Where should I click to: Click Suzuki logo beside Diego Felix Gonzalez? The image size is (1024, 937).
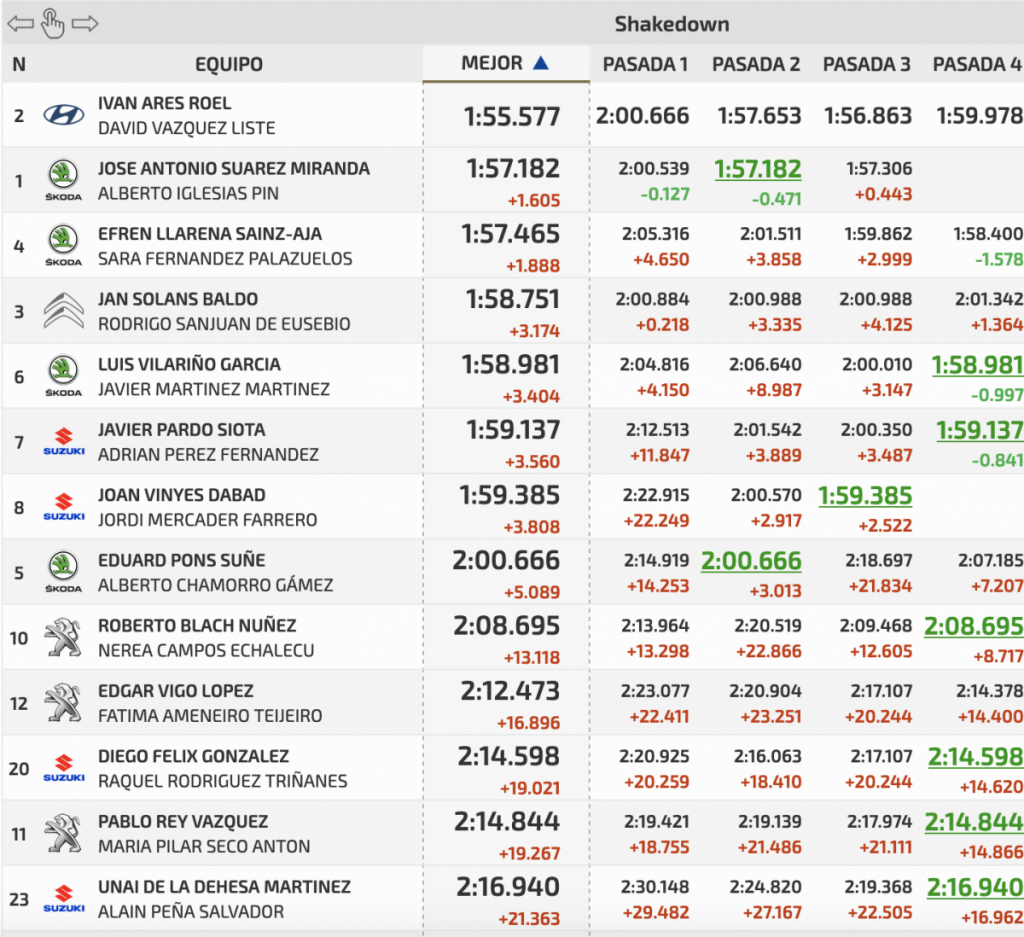tap(64, 768)
